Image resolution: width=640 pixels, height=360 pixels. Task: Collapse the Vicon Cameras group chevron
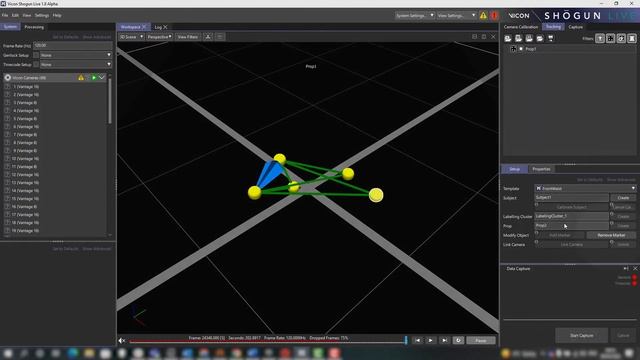[102, 78]
